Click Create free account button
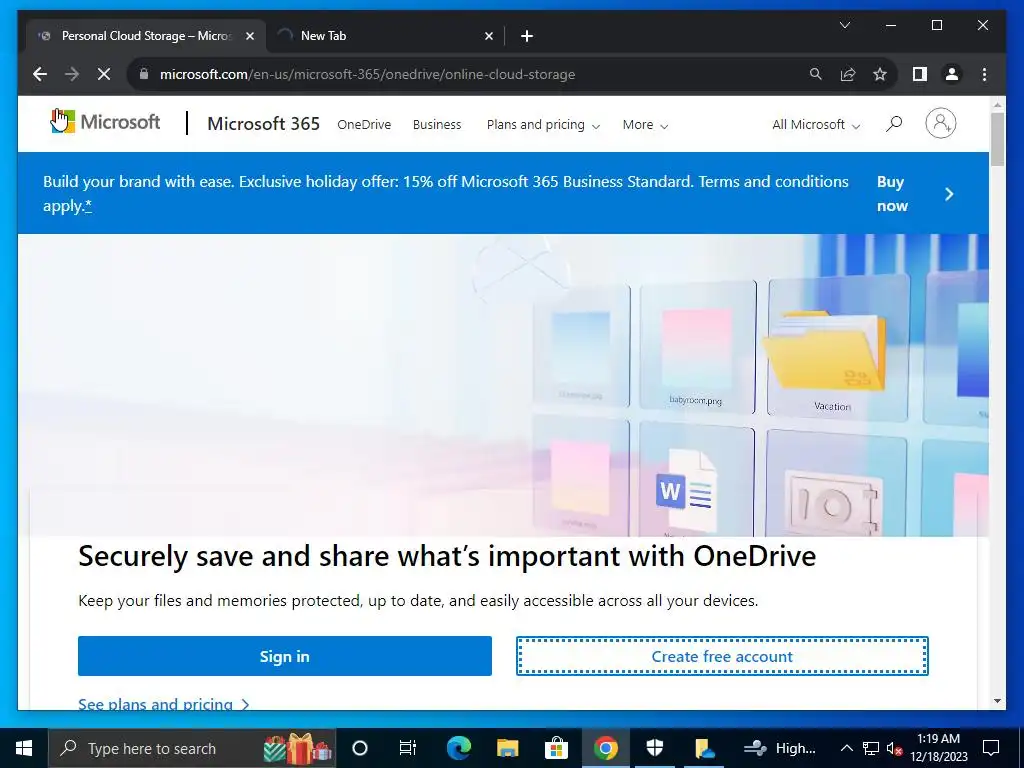The height and width of the screenshot is (768, 1024). 722,656
